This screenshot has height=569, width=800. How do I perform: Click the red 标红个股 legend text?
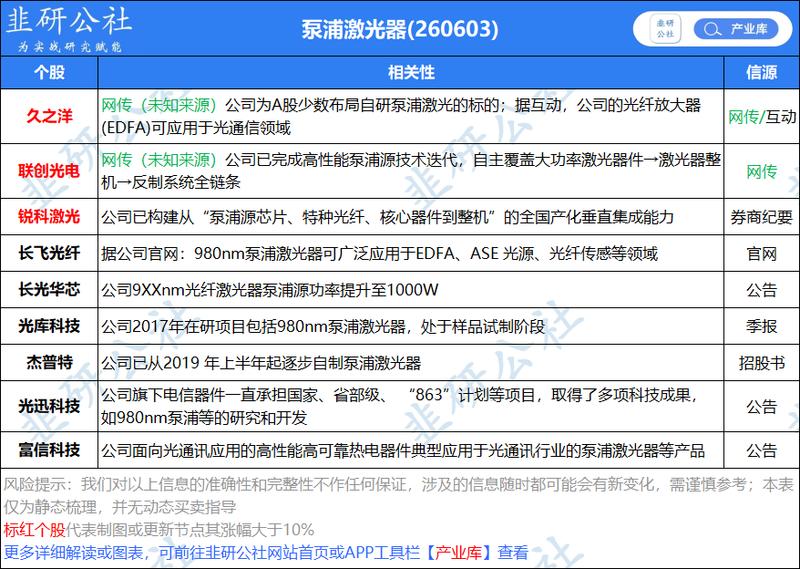click(x=34, y=529)
